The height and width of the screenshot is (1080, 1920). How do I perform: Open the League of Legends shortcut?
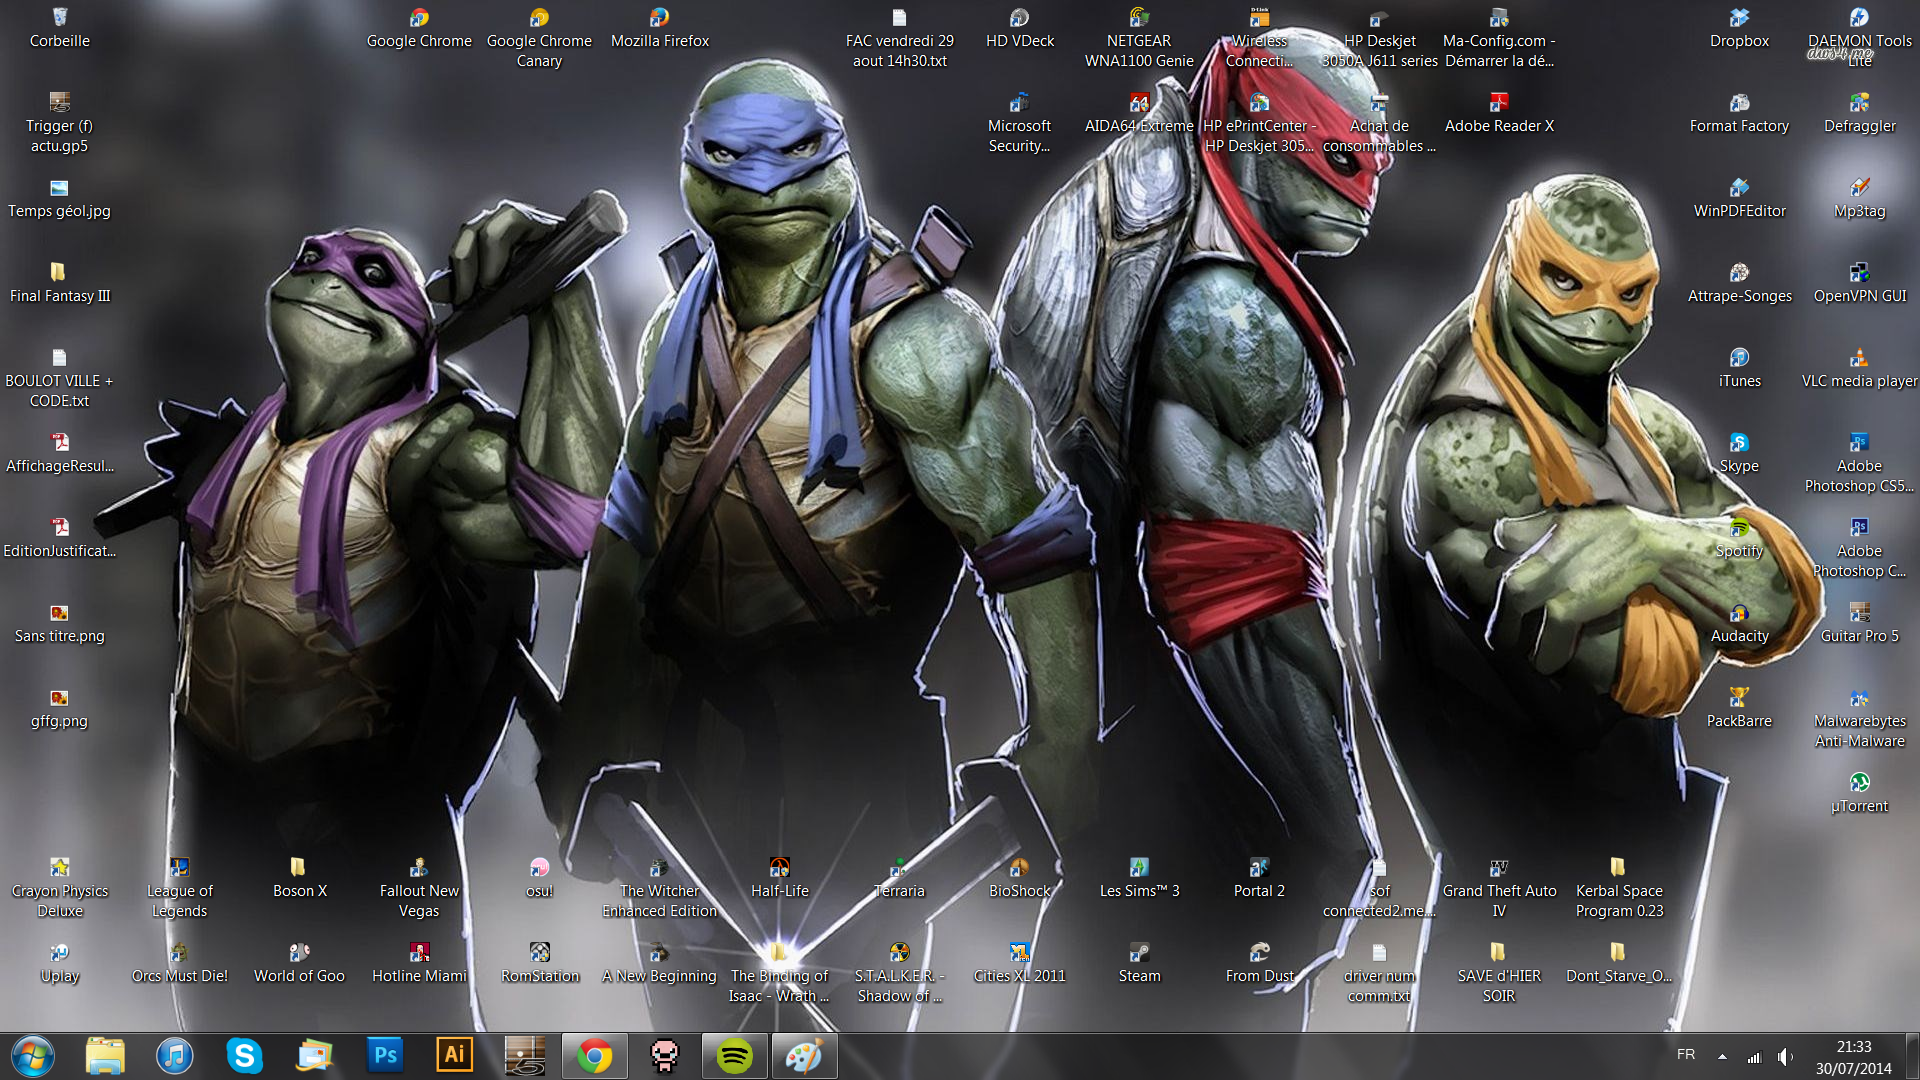coord(179,888)
